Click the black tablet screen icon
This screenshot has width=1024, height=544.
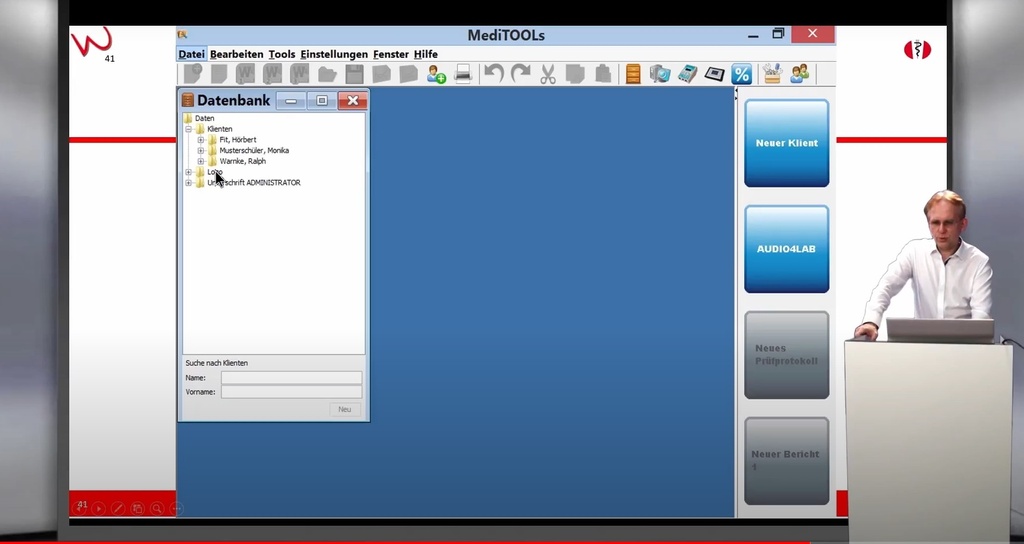714,74
